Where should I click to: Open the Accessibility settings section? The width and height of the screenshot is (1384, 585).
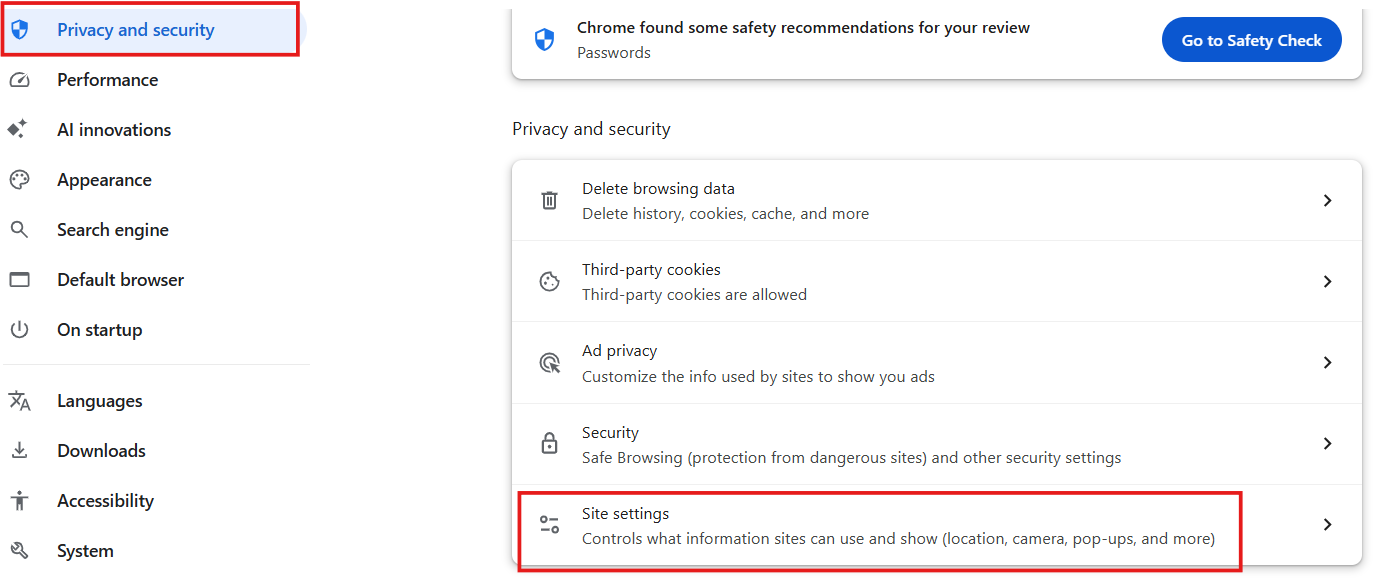coord(105,501)
